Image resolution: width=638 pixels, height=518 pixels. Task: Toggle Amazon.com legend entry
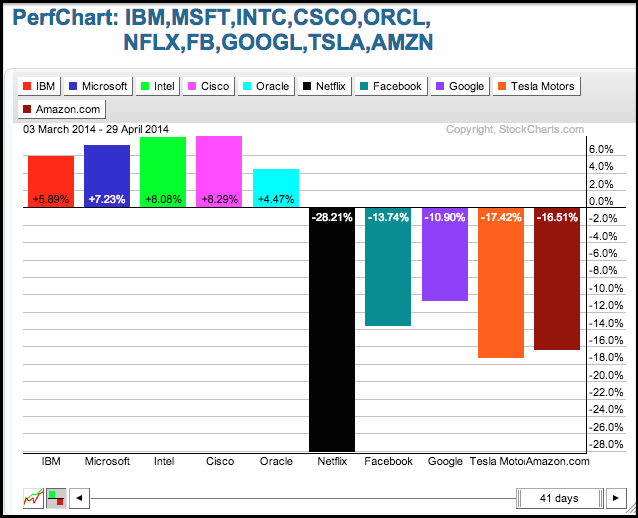[x=62, y=110]
